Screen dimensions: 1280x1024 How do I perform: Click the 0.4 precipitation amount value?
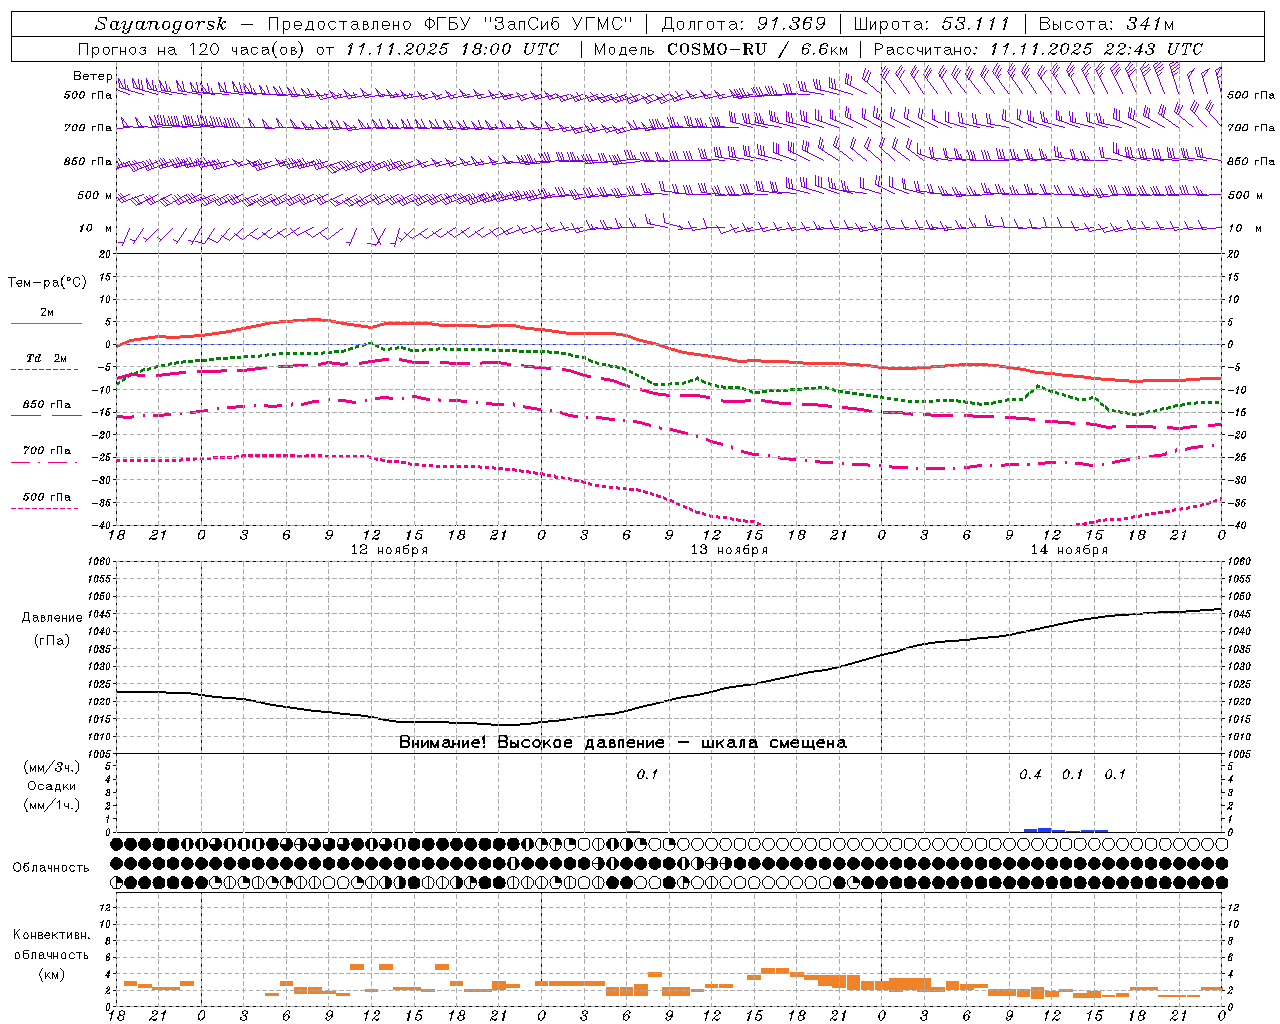1030,775
